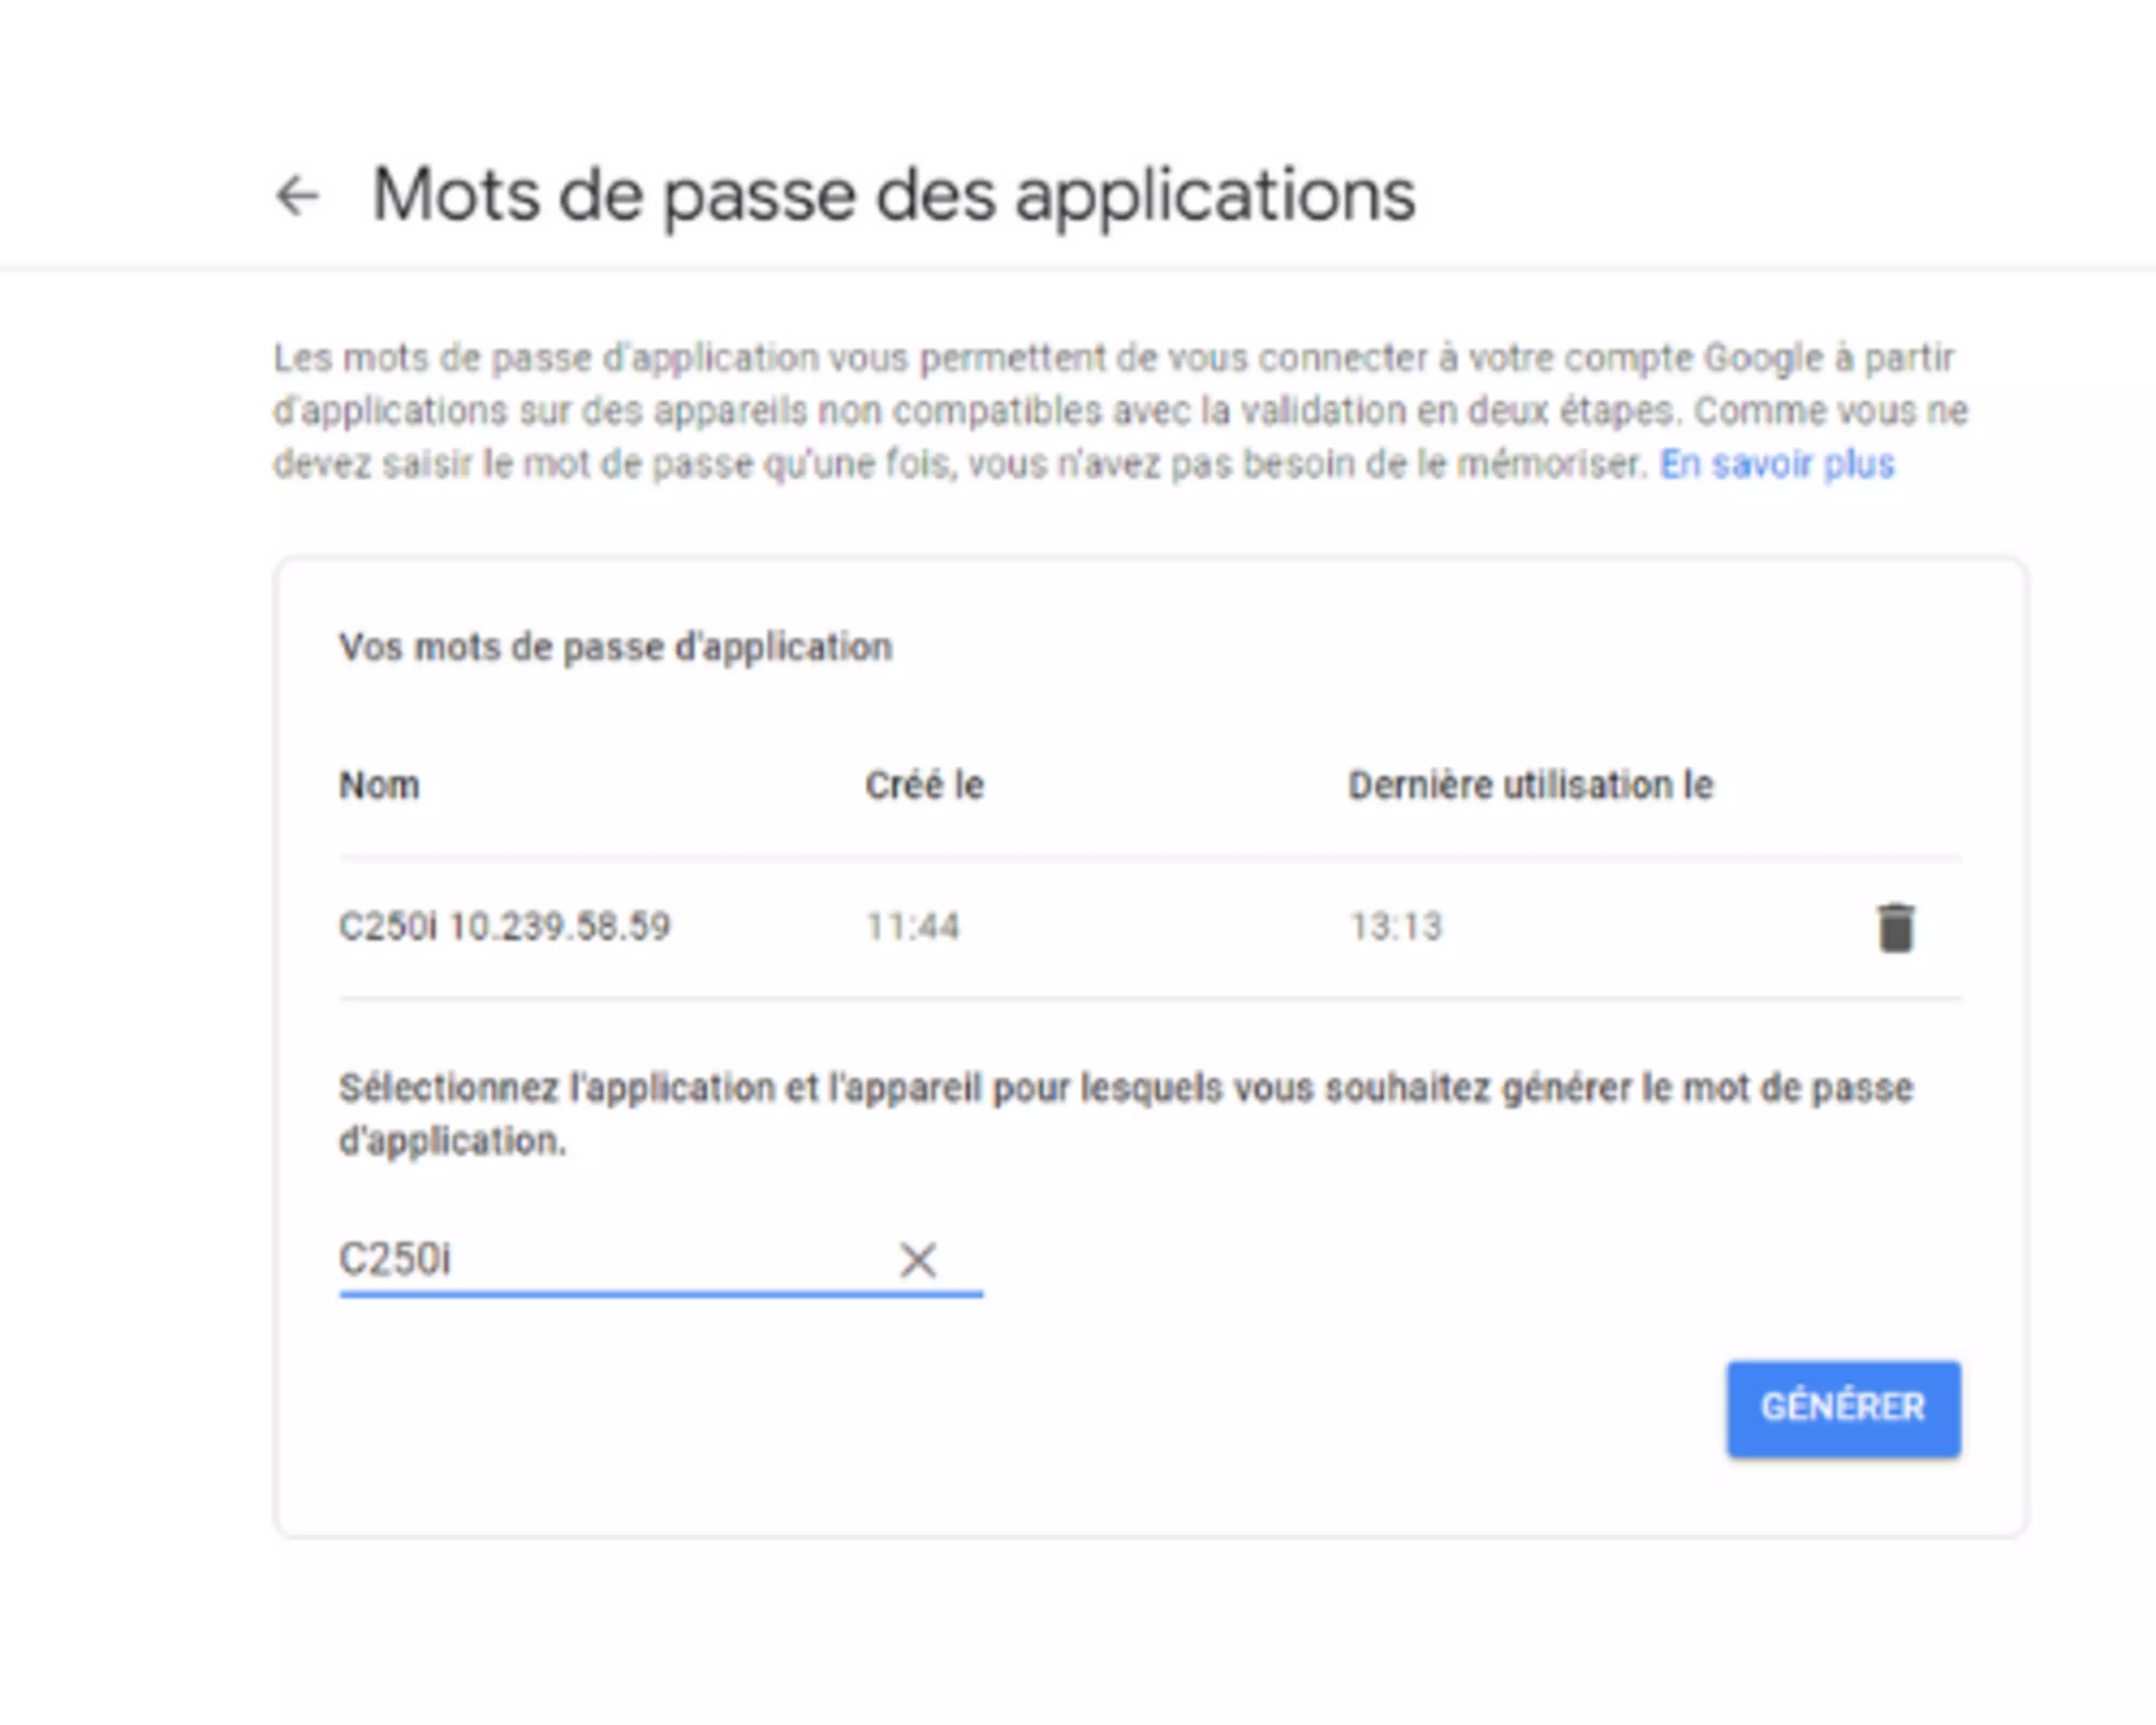This screenshot has width=2156, height=1725.
Task: Click the 'Mots de passe des applications' title
Action: [x=893, y=195]
